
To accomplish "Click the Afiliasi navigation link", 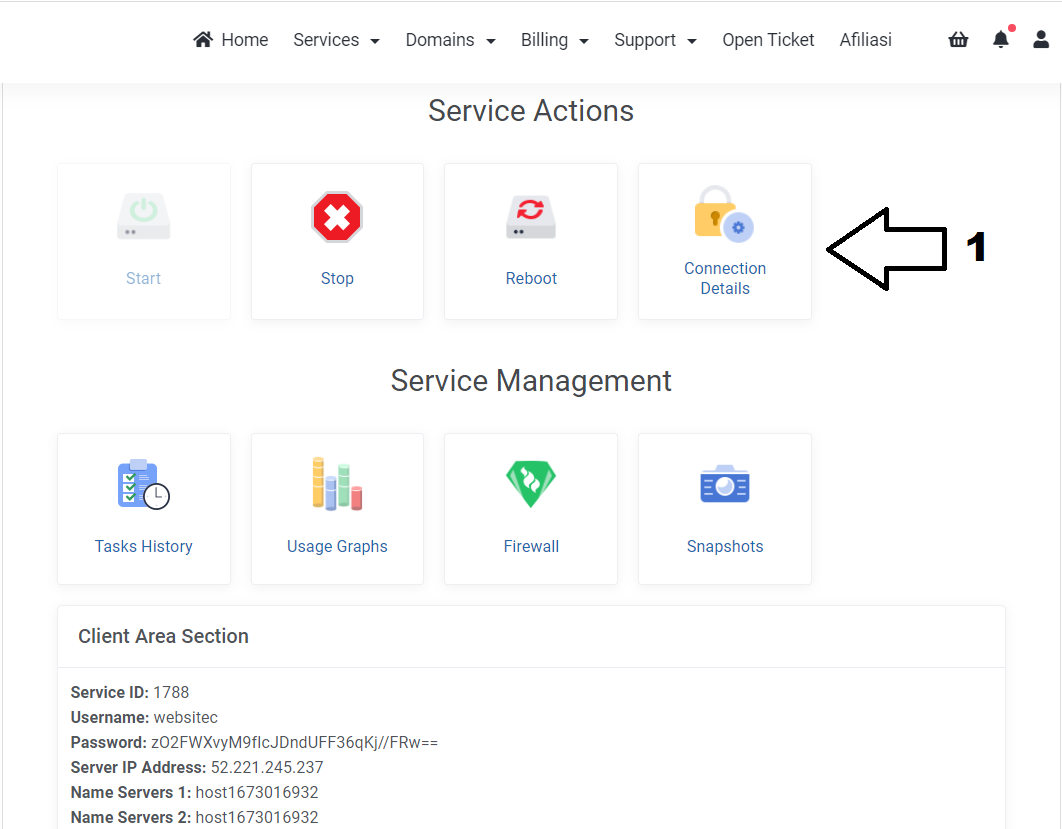I will [865, 40].
